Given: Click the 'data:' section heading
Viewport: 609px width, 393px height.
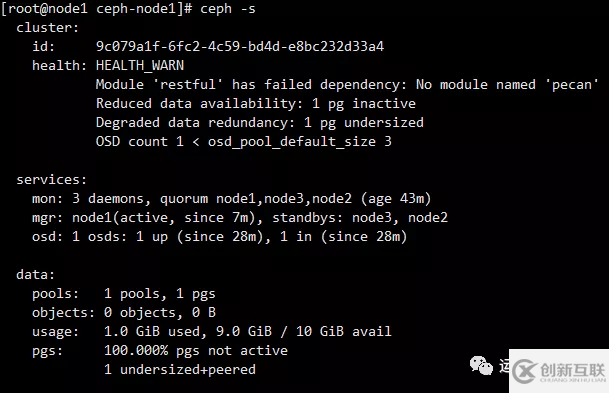Looking at the screenshot, I should click(35, 275).
